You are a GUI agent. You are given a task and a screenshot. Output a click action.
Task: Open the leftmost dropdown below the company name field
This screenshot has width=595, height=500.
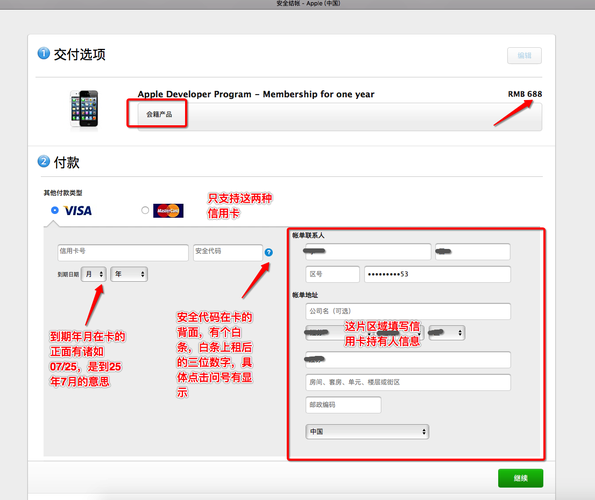(338, 333)
